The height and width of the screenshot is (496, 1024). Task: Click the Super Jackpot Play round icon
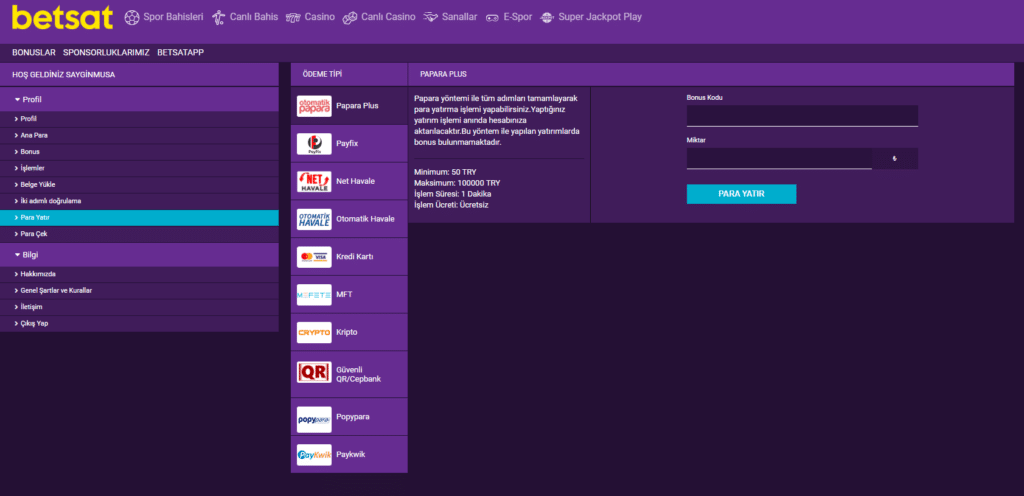(547, 18)
